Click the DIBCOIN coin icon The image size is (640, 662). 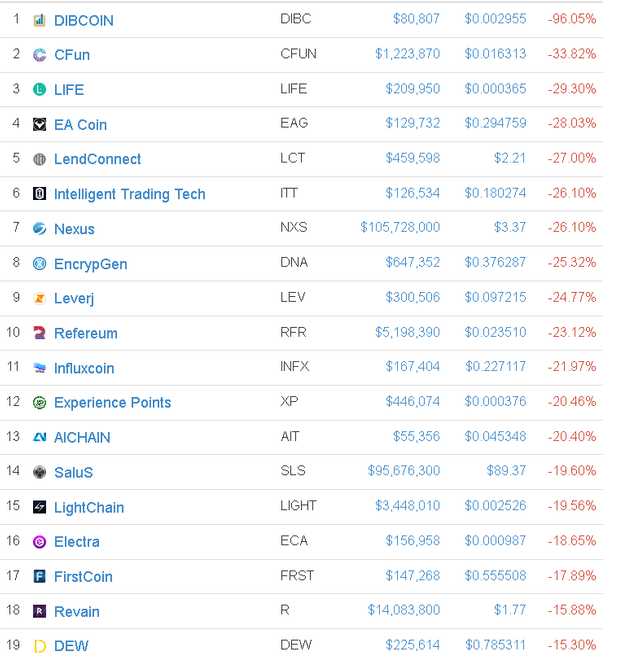click(x=39, y=20)
